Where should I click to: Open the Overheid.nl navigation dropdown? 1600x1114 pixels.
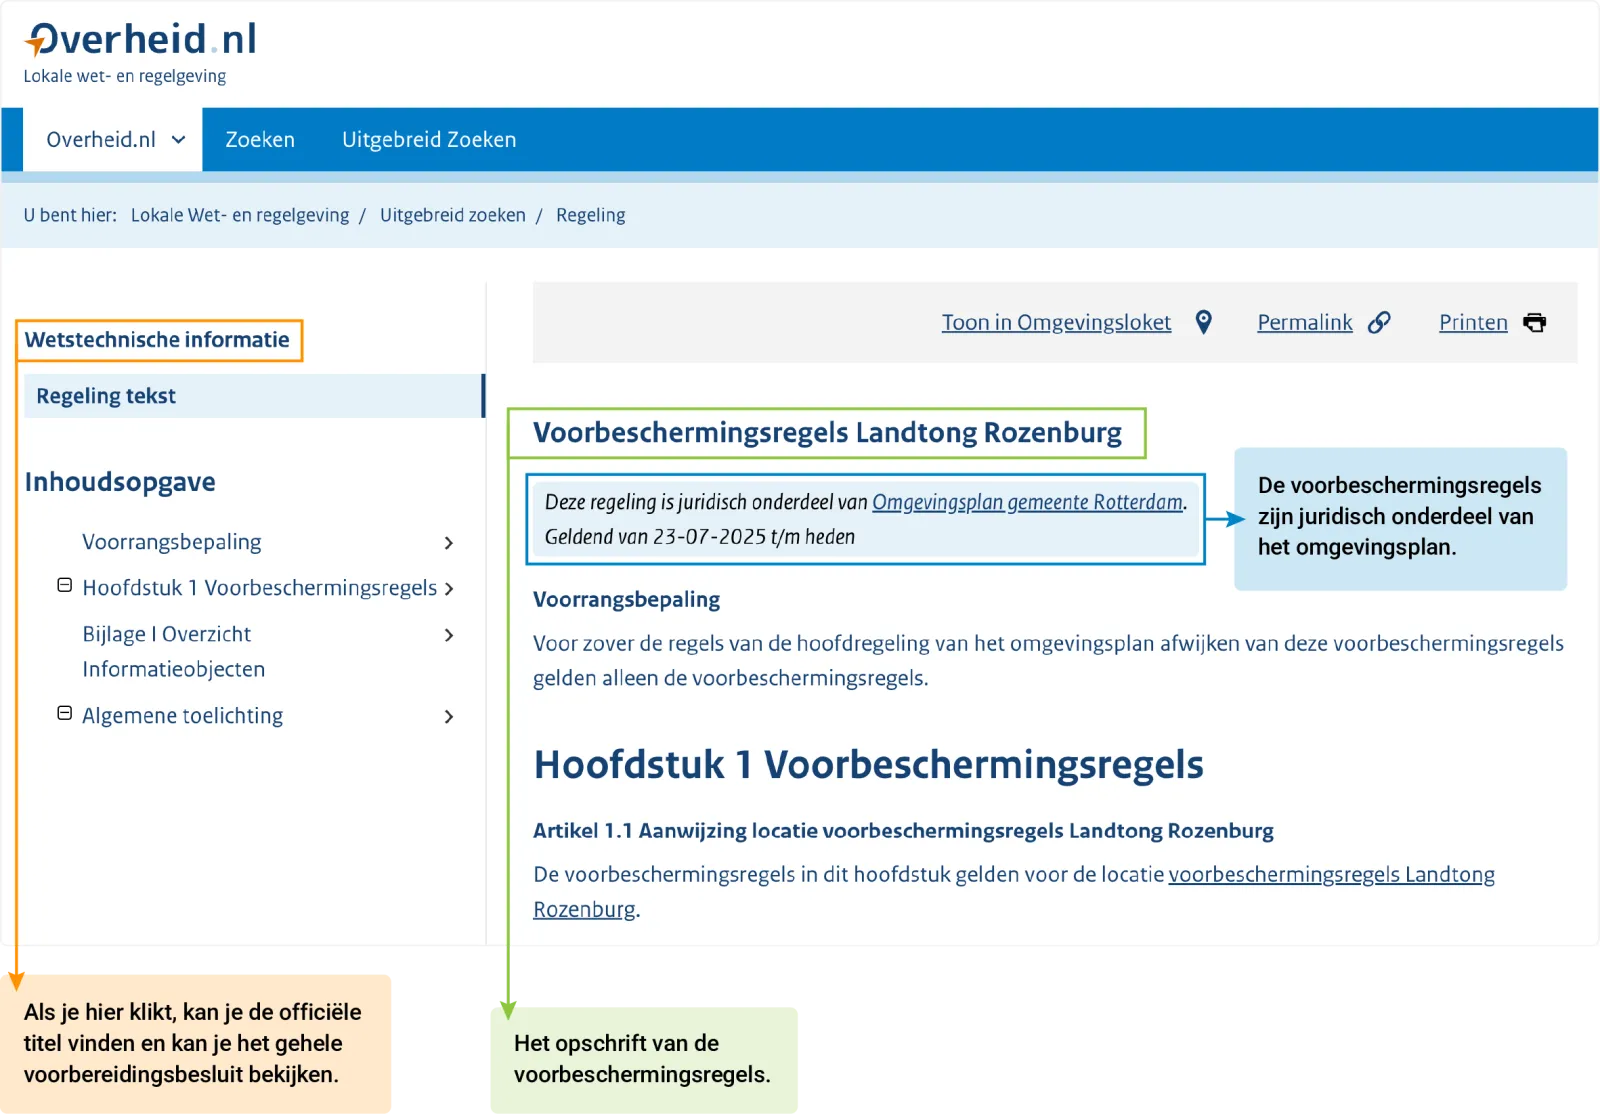111,139
